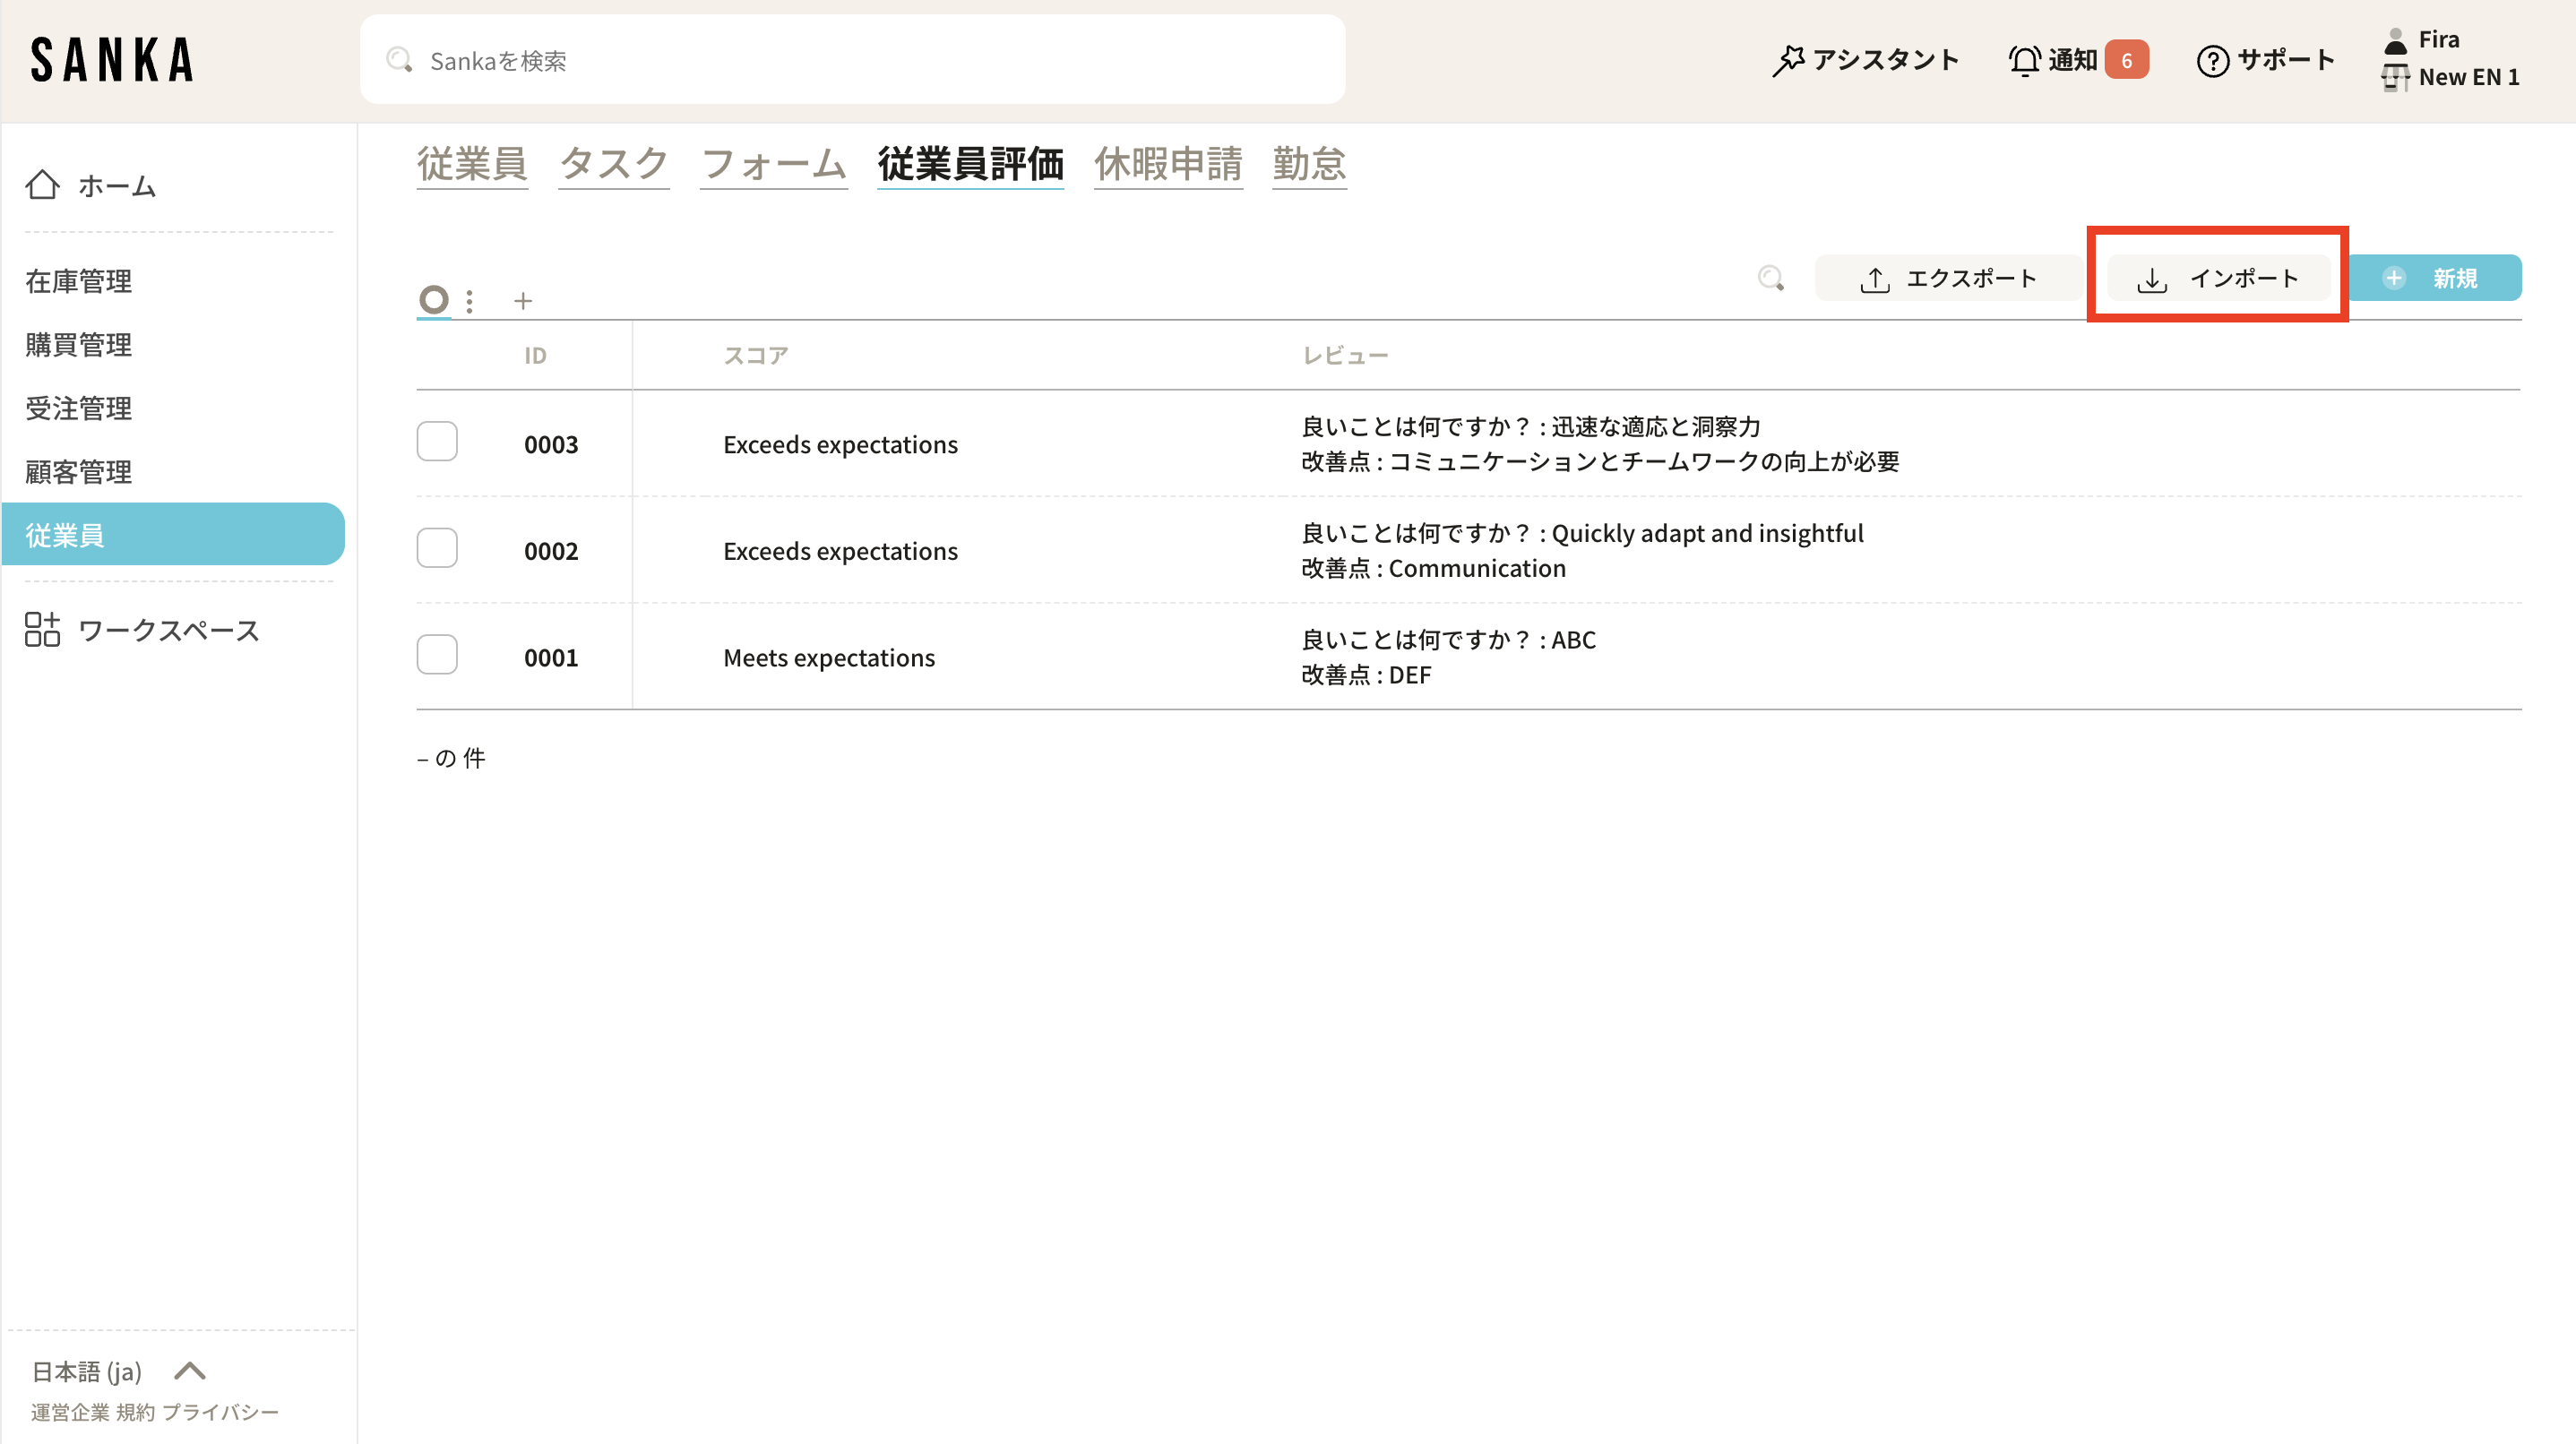Check the checkbox for row 0003
Image resolution: width=2576 pixels, height=1444 pixels.
click(437, 441)
